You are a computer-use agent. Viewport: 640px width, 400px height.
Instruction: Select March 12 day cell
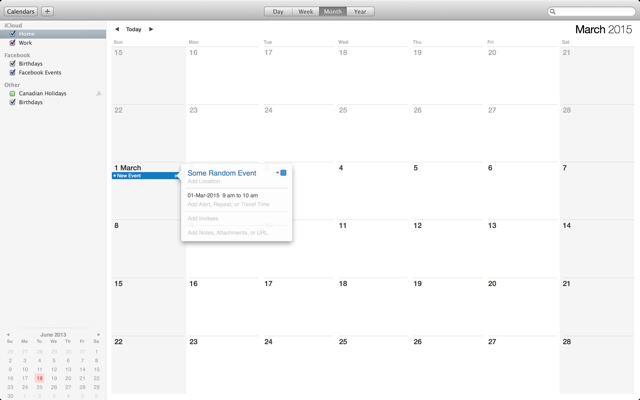pos(447,249)
